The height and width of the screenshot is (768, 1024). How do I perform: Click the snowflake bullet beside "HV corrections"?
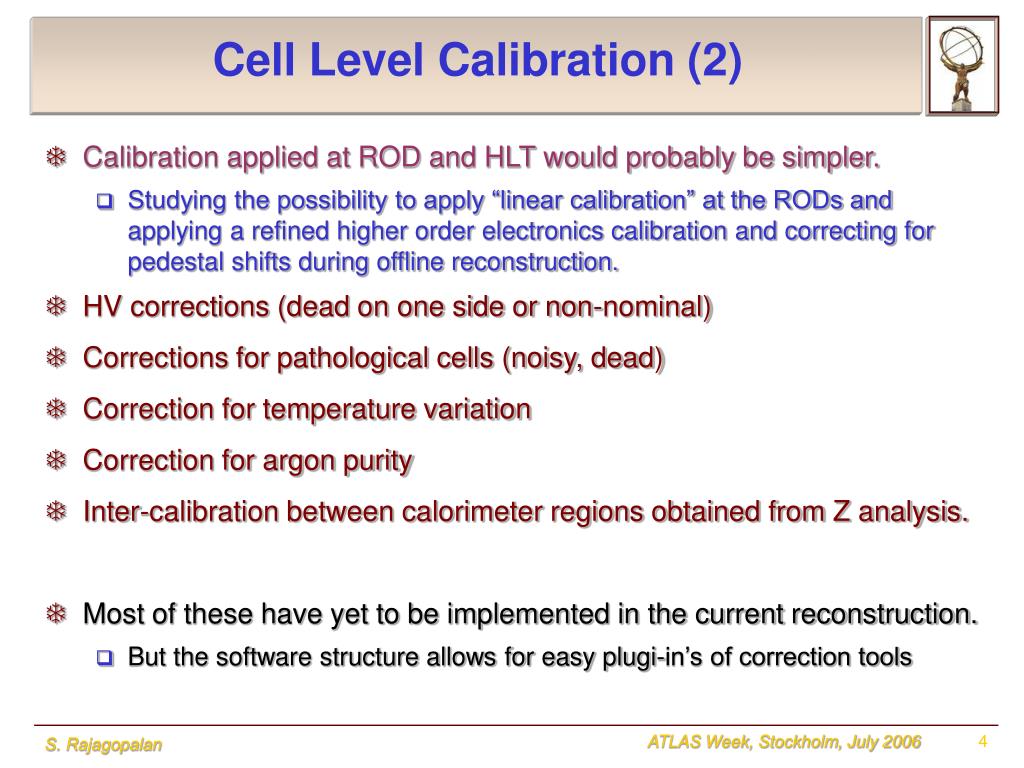click(57, 306)
